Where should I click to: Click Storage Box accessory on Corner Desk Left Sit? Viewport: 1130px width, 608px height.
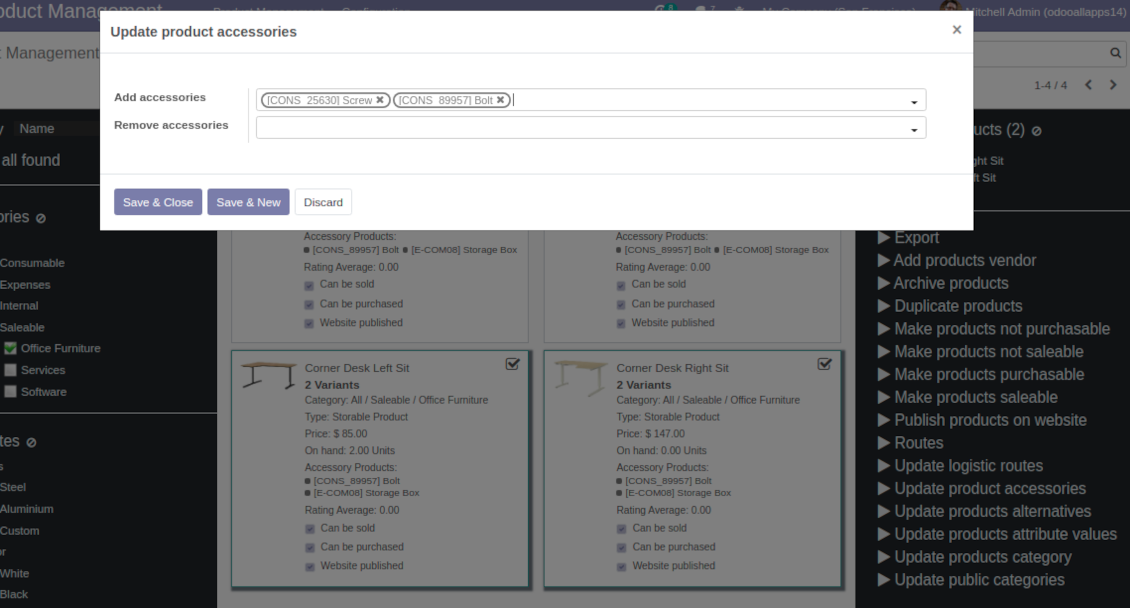[366, 493]
